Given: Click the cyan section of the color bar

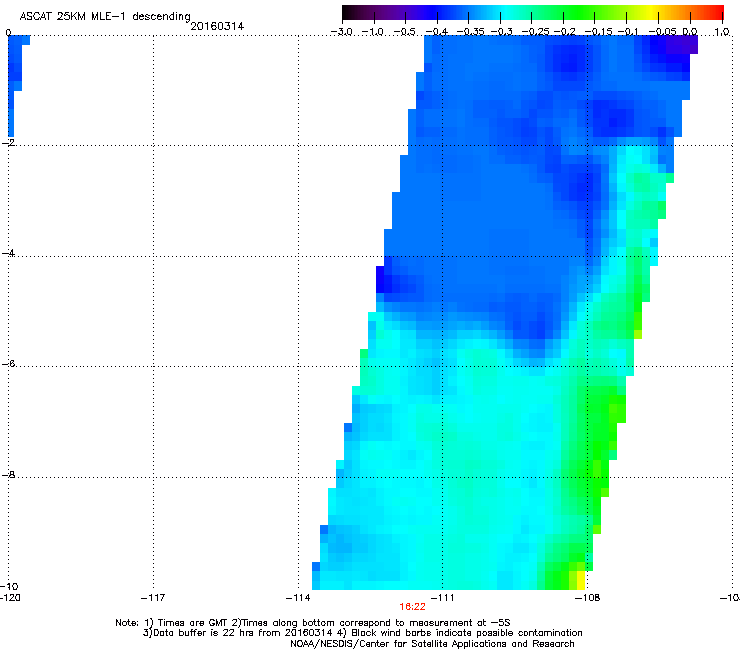Looking at the screenshot, I should coord(505,13).
